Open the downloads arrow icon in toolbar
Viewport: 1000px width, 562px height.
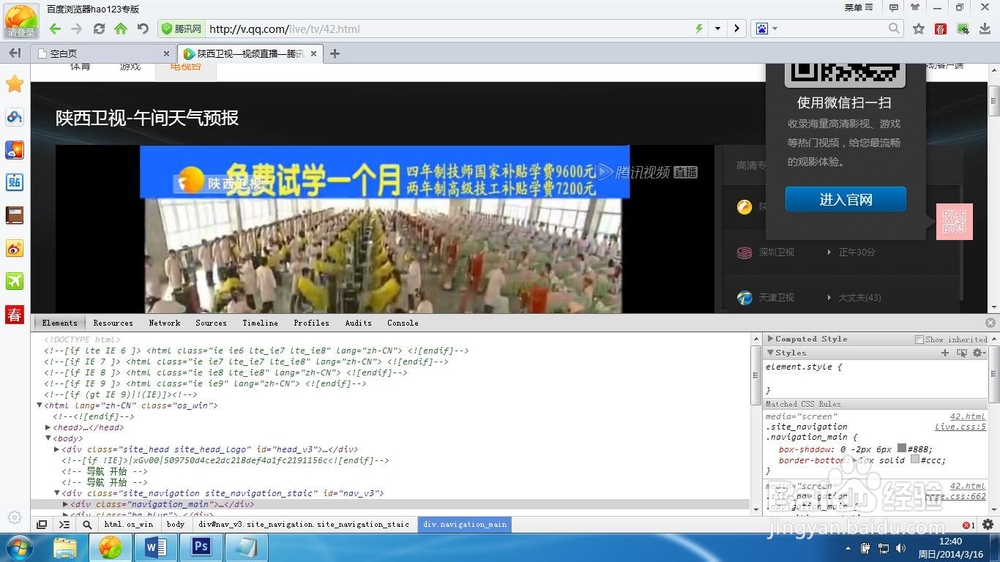click(985, 29)
